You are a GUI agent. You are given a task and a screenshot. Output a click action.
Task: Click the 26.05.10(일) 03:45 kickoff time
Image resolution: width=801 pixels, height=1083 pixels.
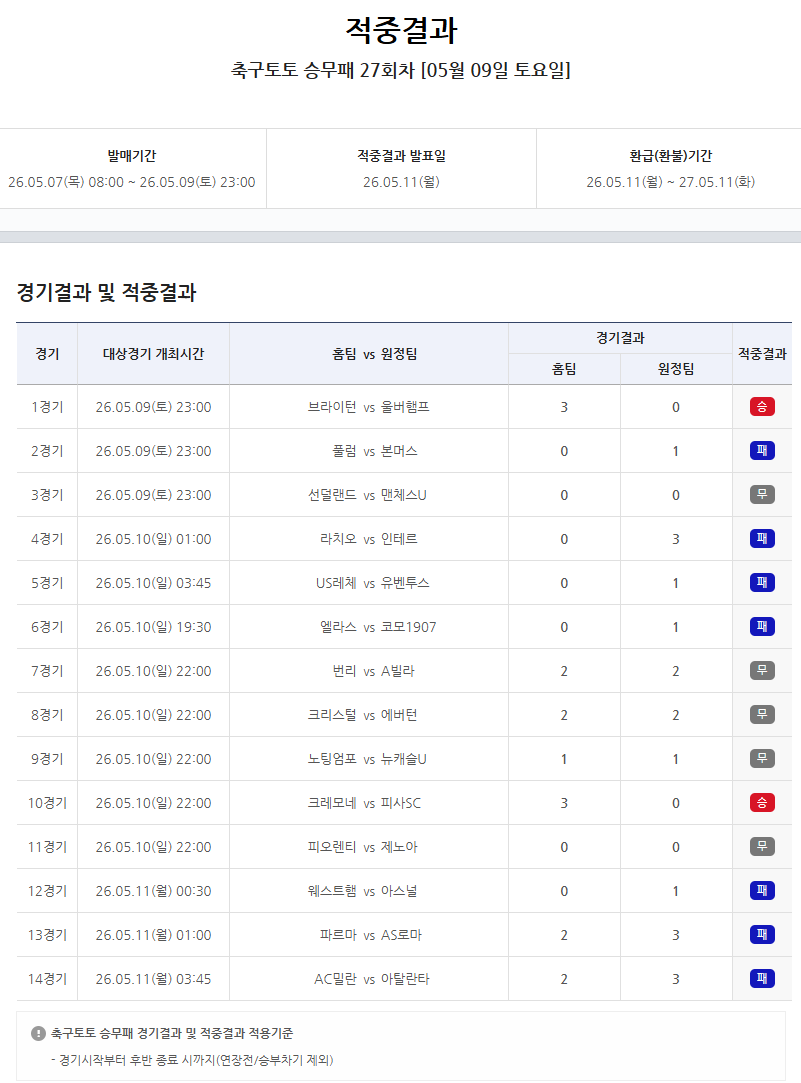point(153,583)
